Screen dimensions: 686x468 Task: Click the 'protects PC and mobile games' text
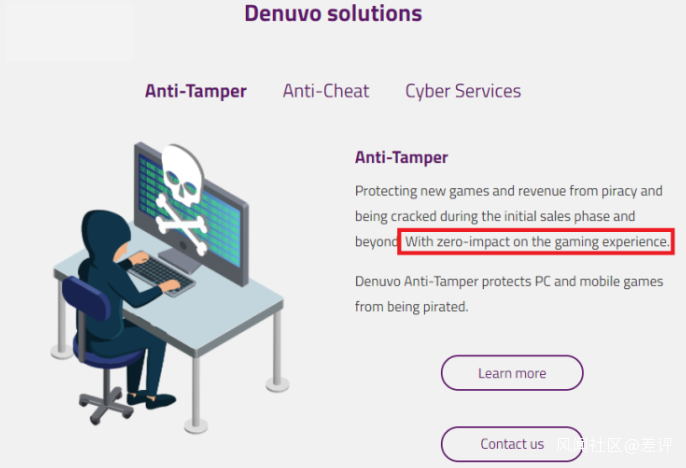pos(572,281)
